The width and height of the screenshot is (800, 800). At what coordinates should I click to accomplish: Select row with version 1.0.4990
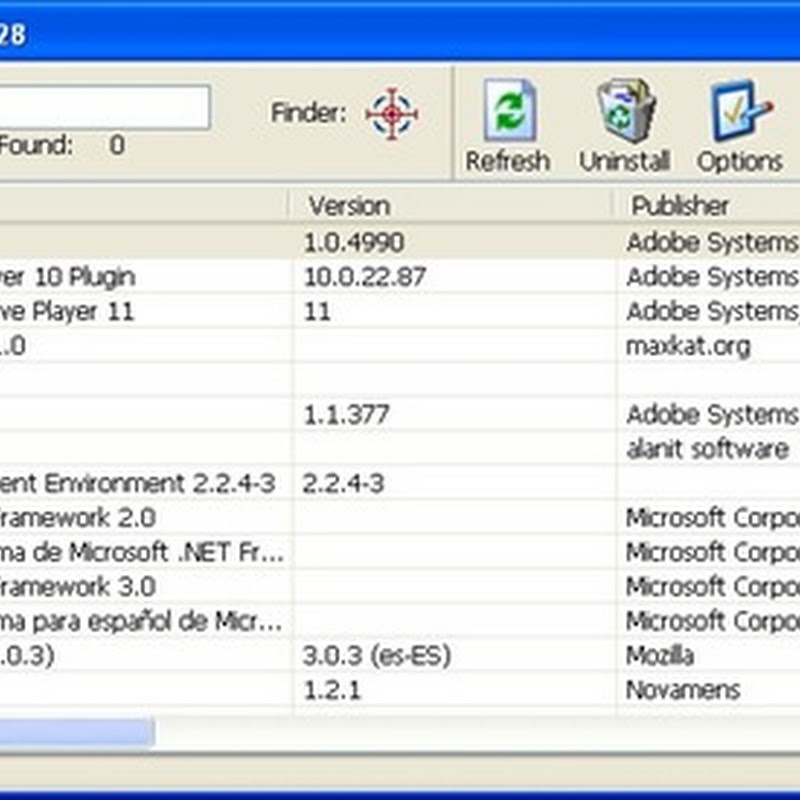click(400, 242)
